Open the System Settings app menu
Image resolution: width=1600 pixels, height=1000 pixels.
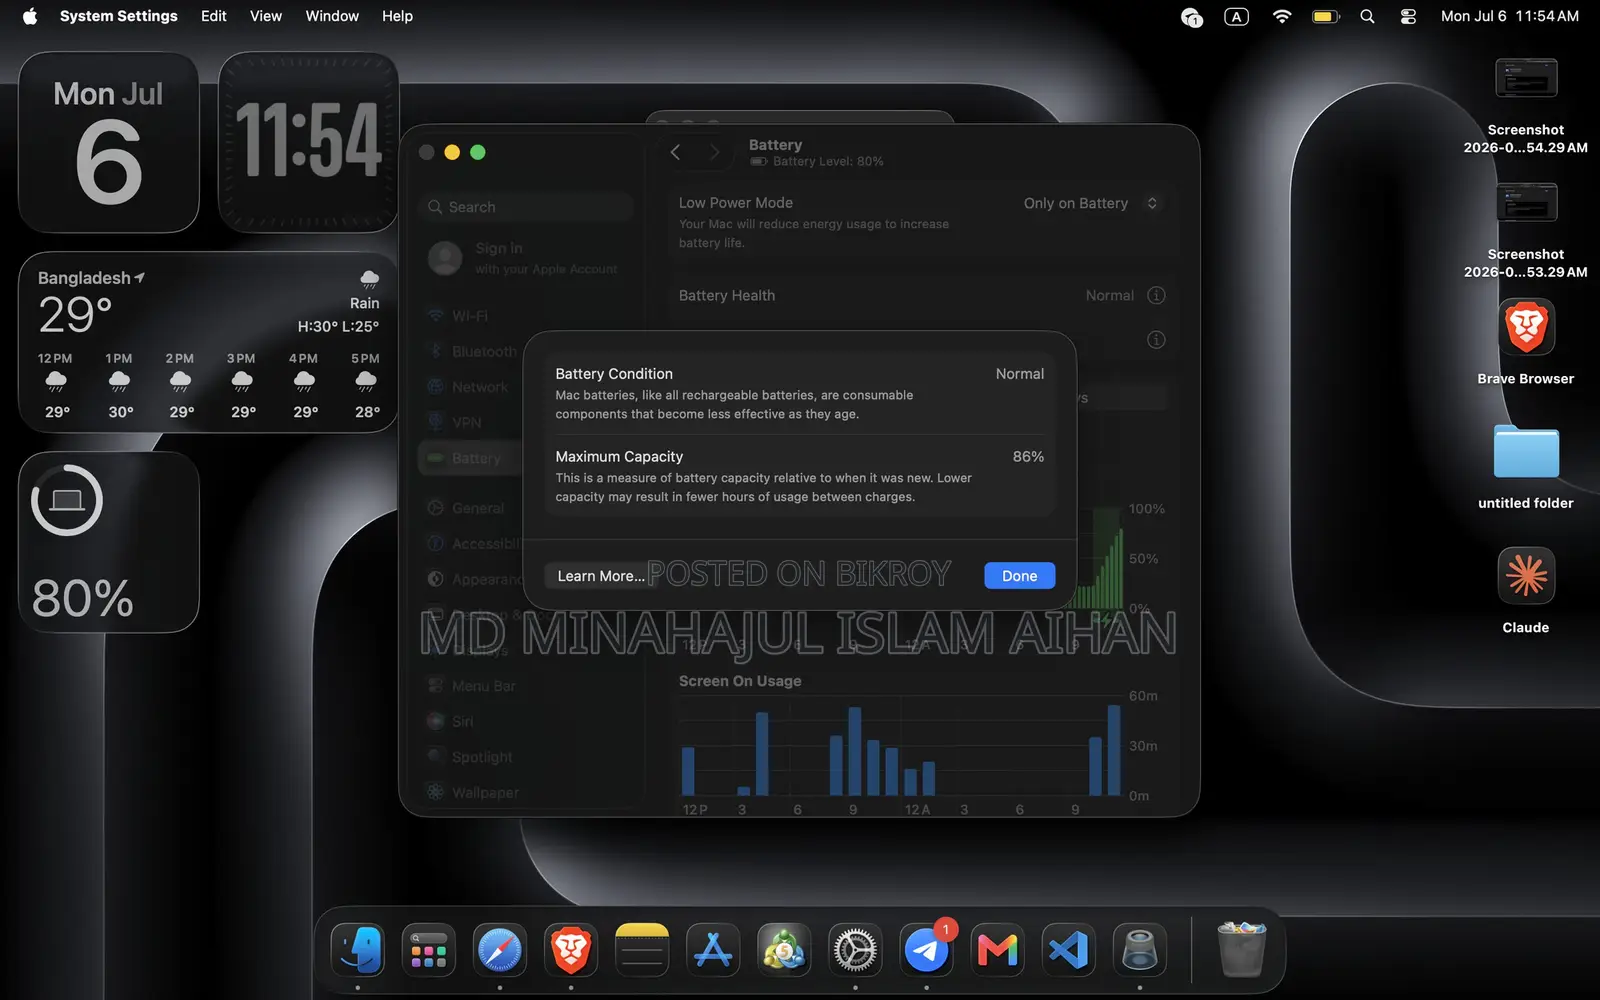coord(118,16)
